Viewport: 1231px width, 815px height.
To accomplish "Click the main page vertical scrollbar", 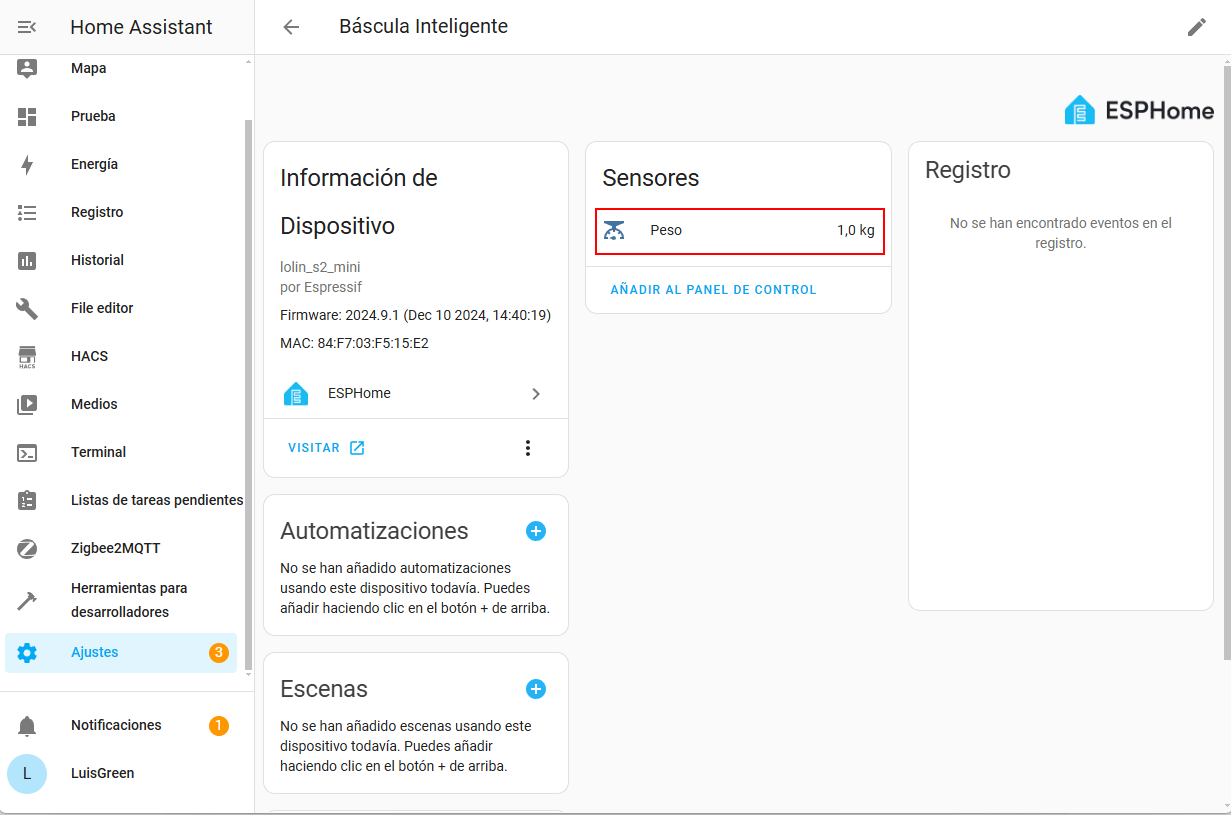I will tap(1226, 360).
